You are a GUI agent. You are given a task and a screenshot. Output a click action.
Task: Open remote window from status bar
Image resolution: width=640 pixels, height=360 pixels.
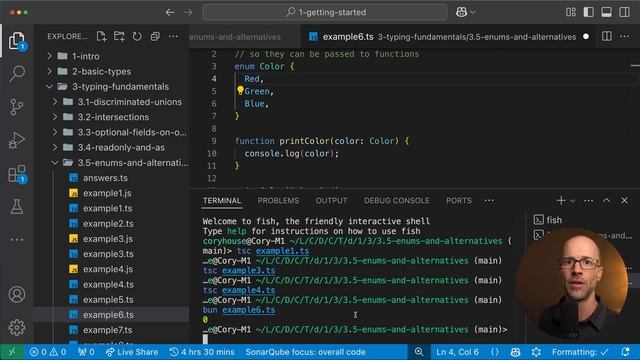click(x=12, y=352)
